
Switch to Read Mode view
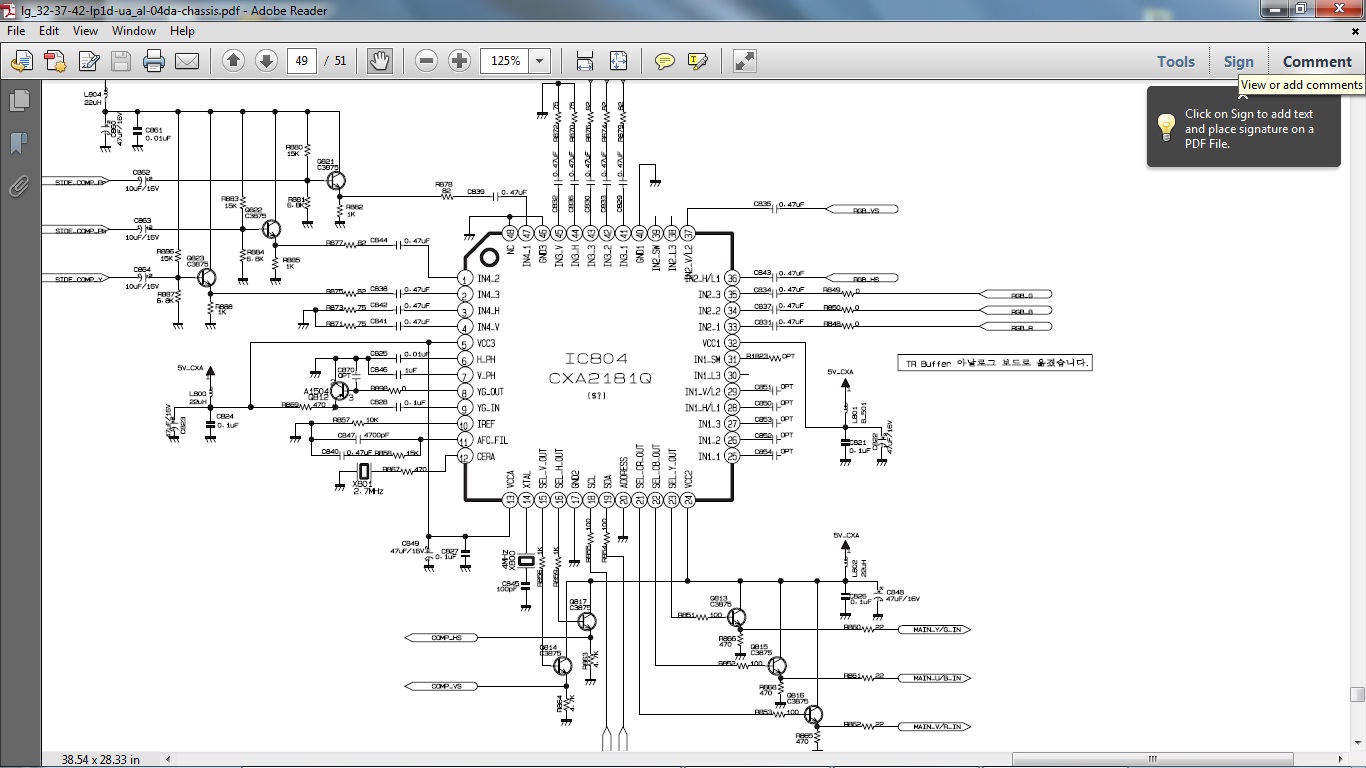pos(744,61)
